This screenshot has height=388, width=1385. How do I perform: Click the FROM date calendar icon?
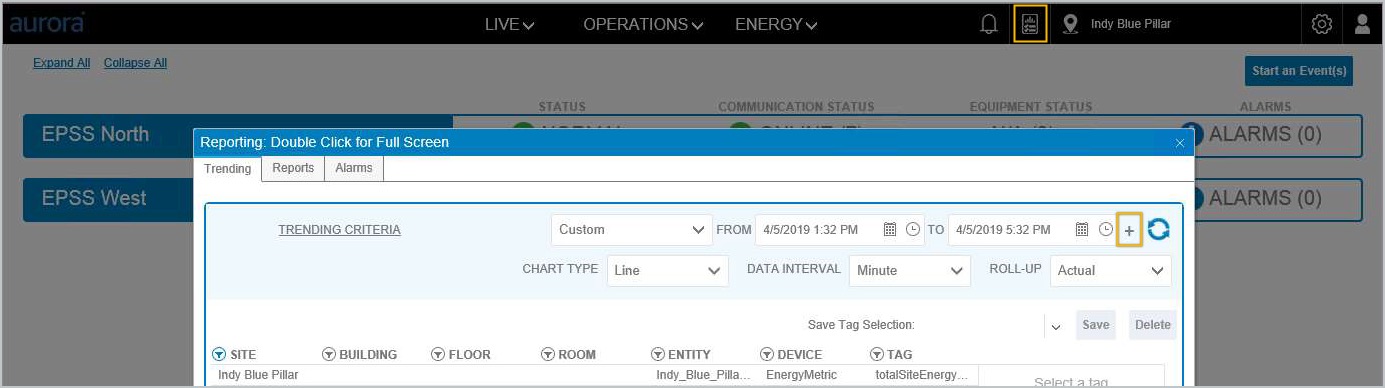[x=890, y=230]
